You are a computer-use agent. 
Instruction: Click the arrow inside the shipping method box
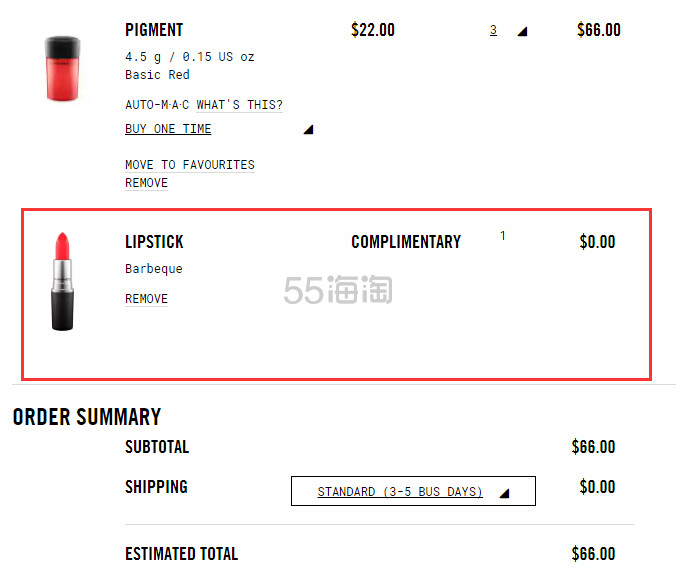click(504, 492)
